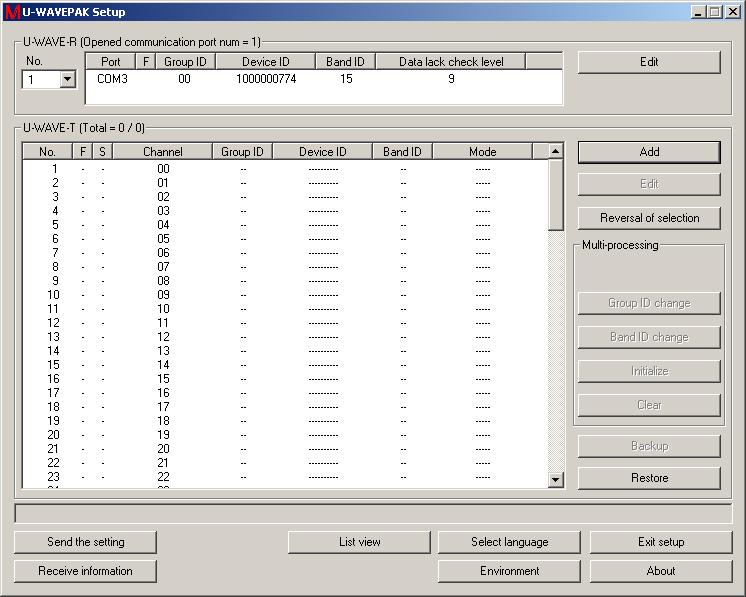Open Environment settings

coord(509,571)
